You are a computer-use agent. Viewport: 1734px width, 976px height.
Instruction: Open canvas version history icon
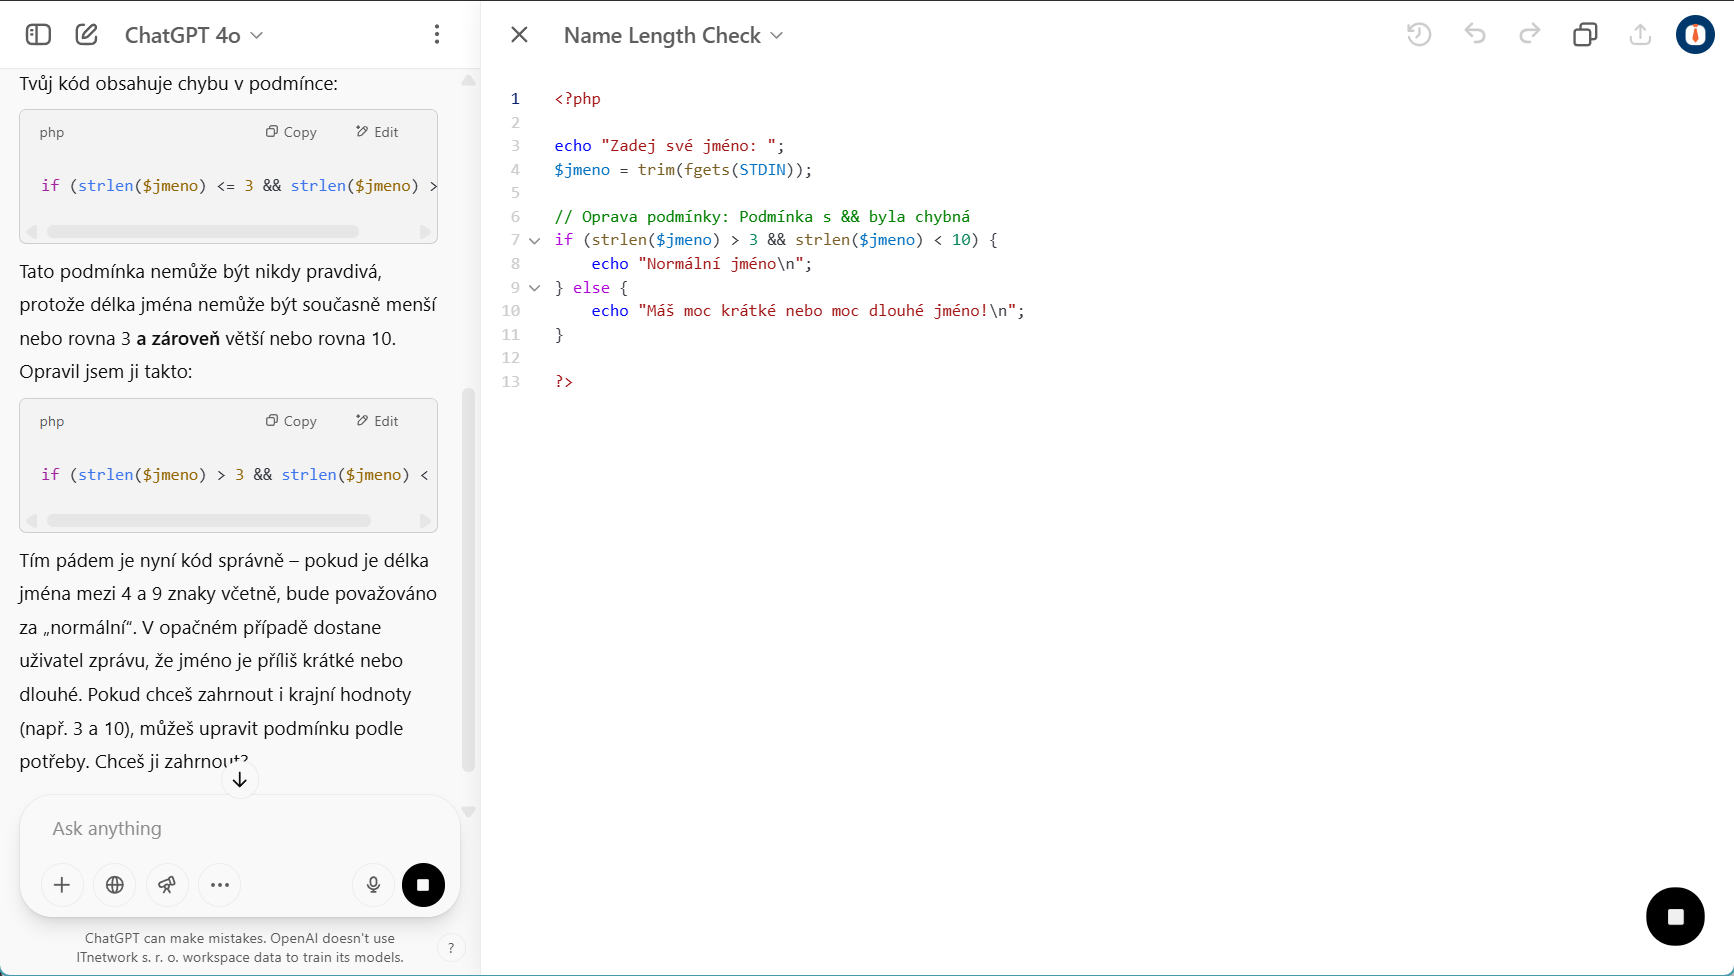click(x=1419, y=35)
